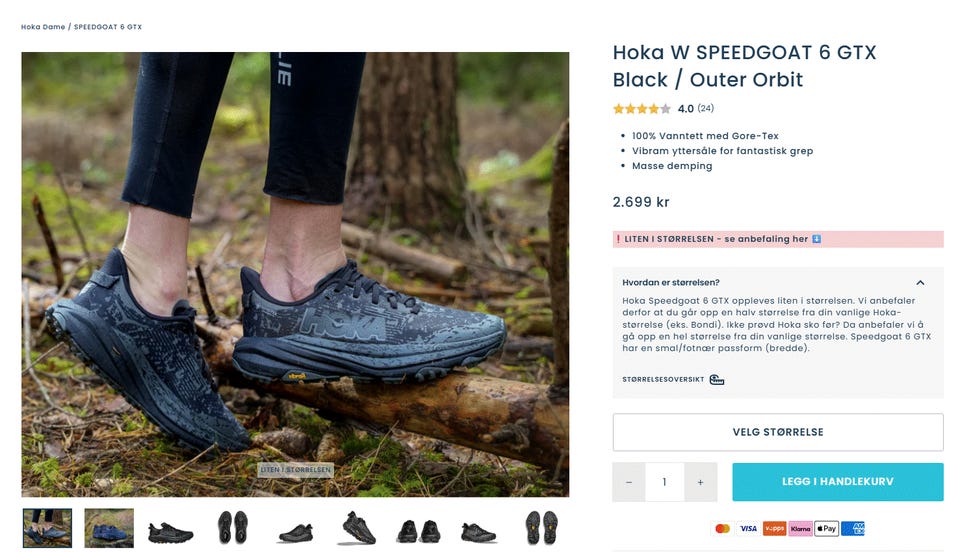Add to cart with 'Legg i handlekurv'
This screenshot has width=960, height=552.
(837, 482)
